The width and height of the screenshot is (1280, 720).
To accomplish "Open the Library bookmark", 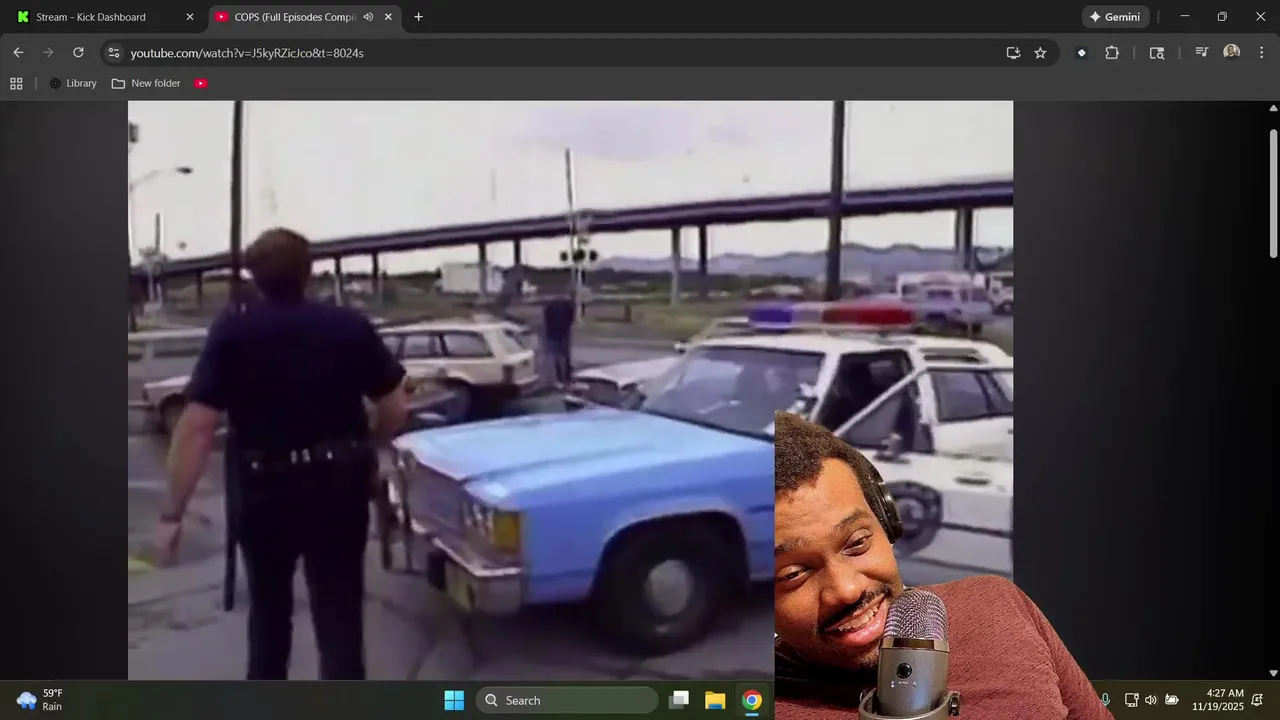I will [x=73, y=84].
